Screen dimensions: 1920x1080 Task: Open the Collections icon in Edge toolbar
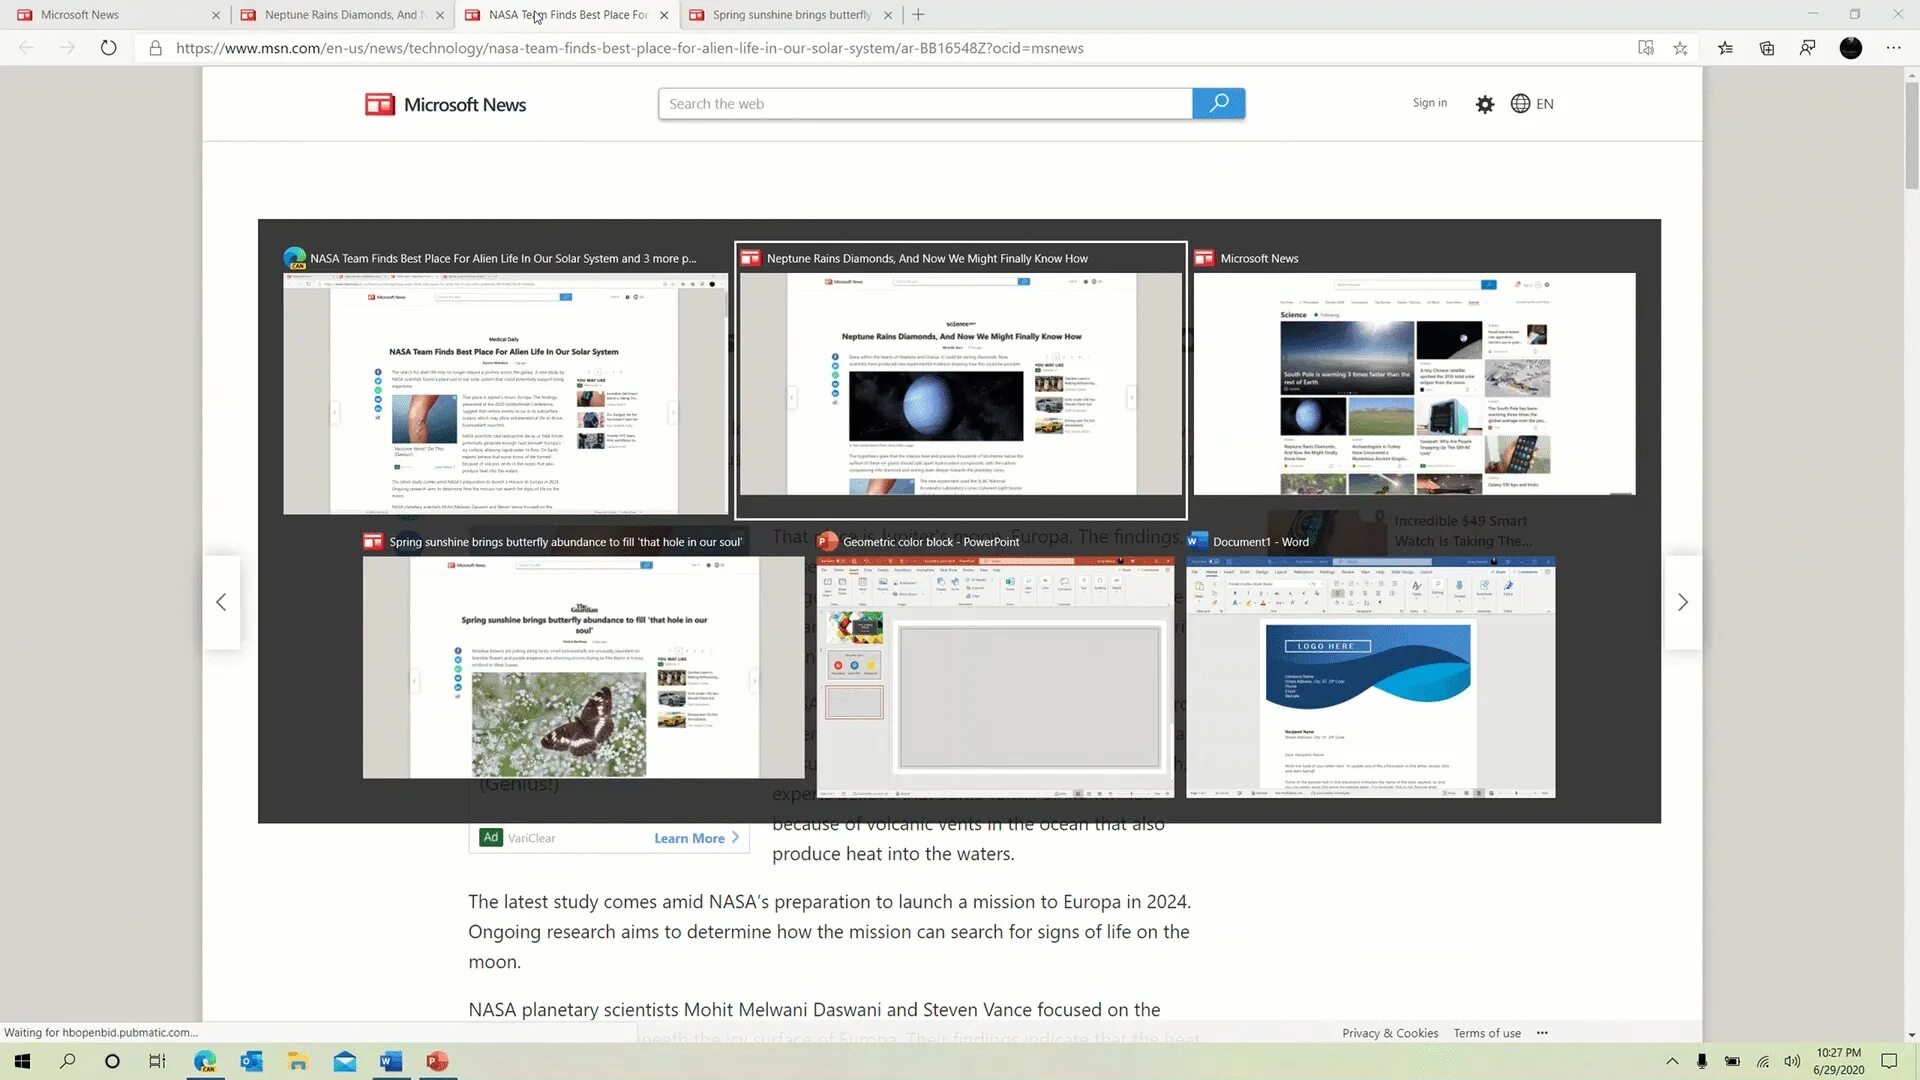click(1767, 48)
